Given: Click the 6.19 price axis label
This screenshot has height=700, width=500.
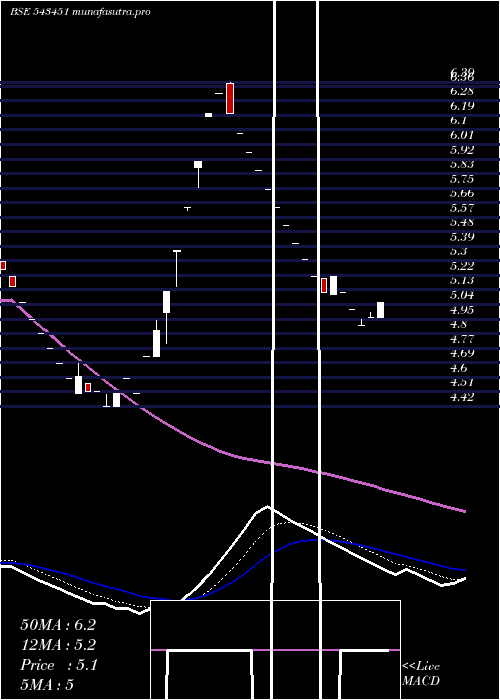Looking at the screenshot, I should click(x=462, y=106).
